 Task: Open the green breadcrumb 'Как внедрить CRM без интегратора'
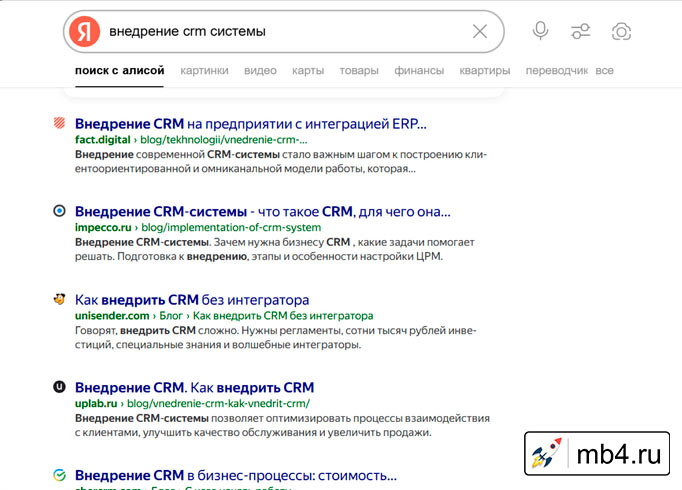click(x=283, y=316)
